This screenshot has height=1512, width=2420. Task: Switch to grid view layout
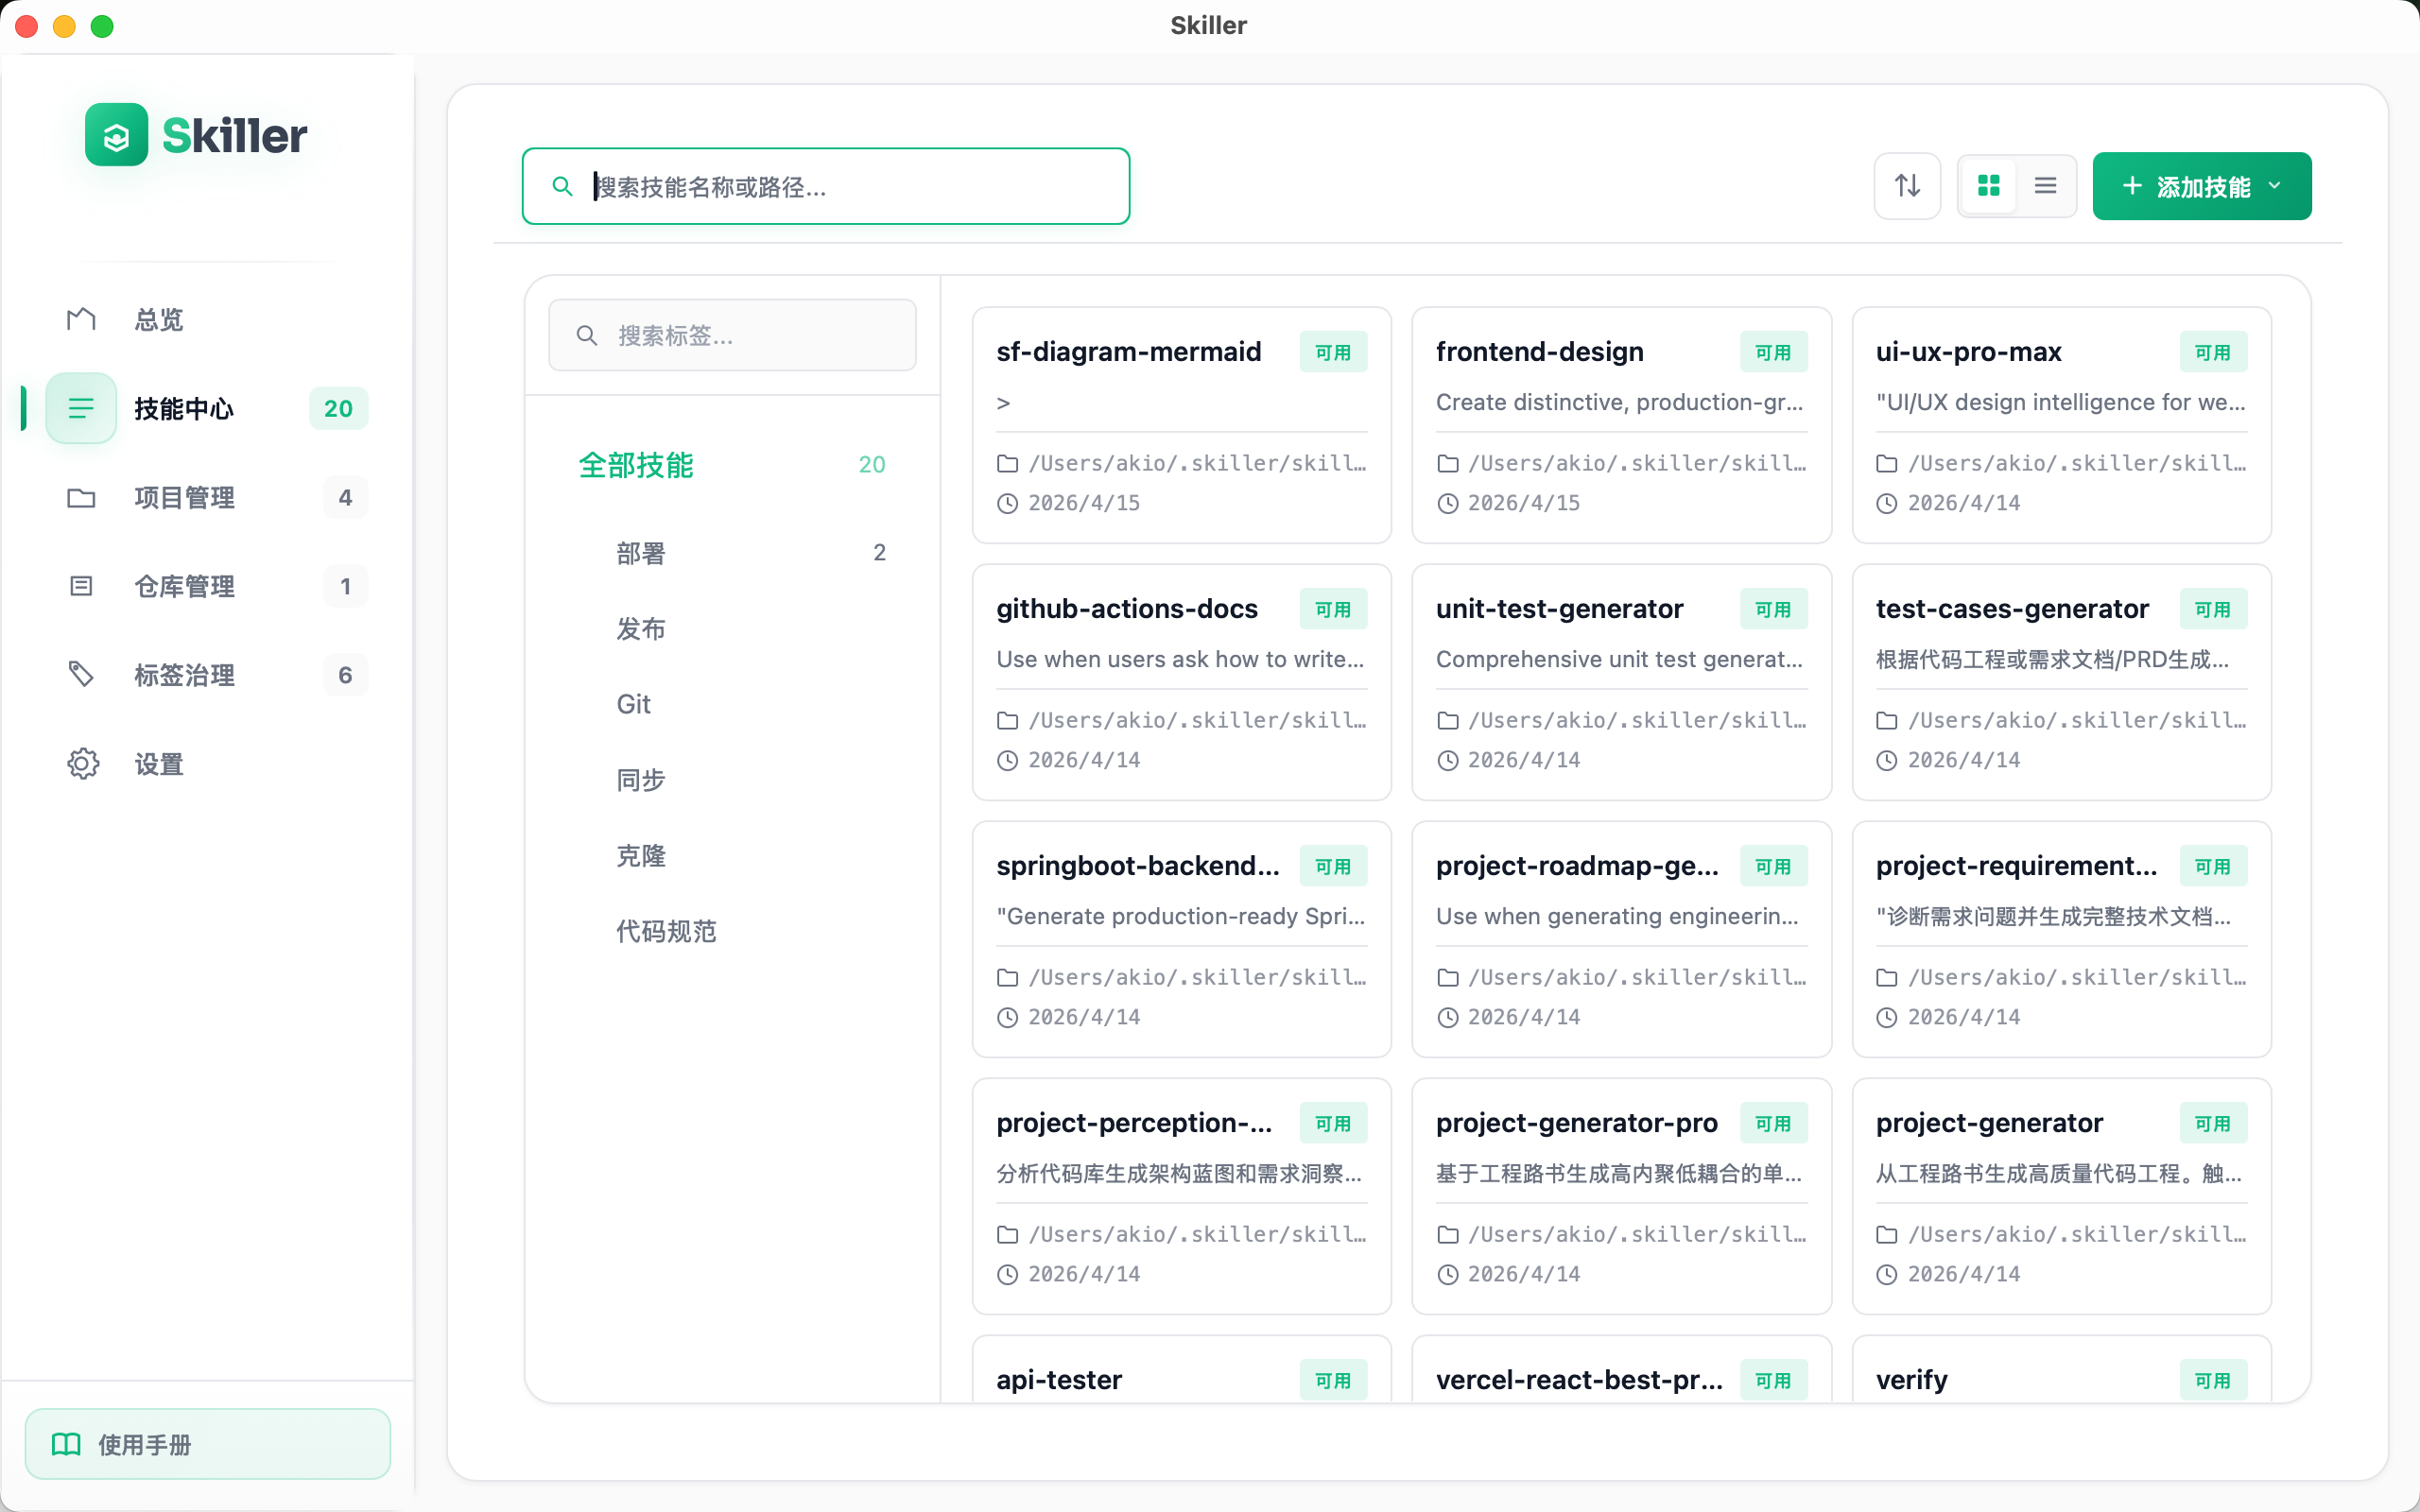pyautogui.click(x=1989, y=185)
